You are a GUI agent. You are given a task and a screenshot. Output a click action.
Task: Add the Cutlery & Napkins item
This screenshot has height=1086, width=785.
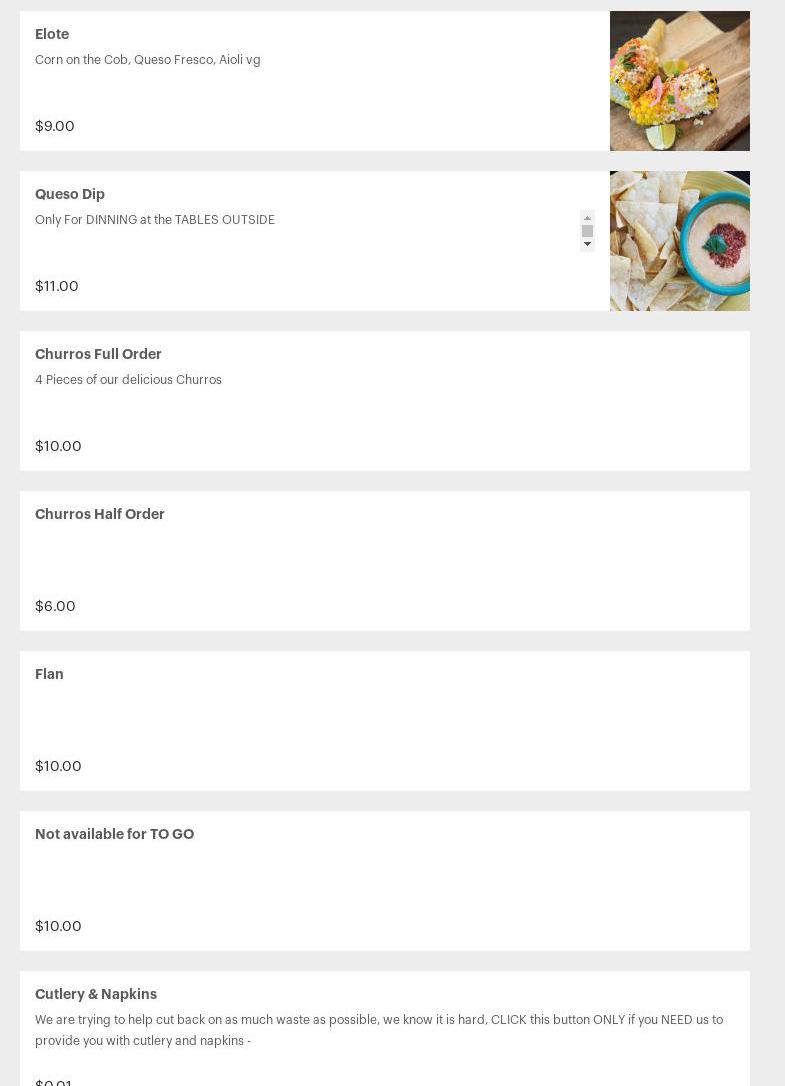click(x=96, y=994)
